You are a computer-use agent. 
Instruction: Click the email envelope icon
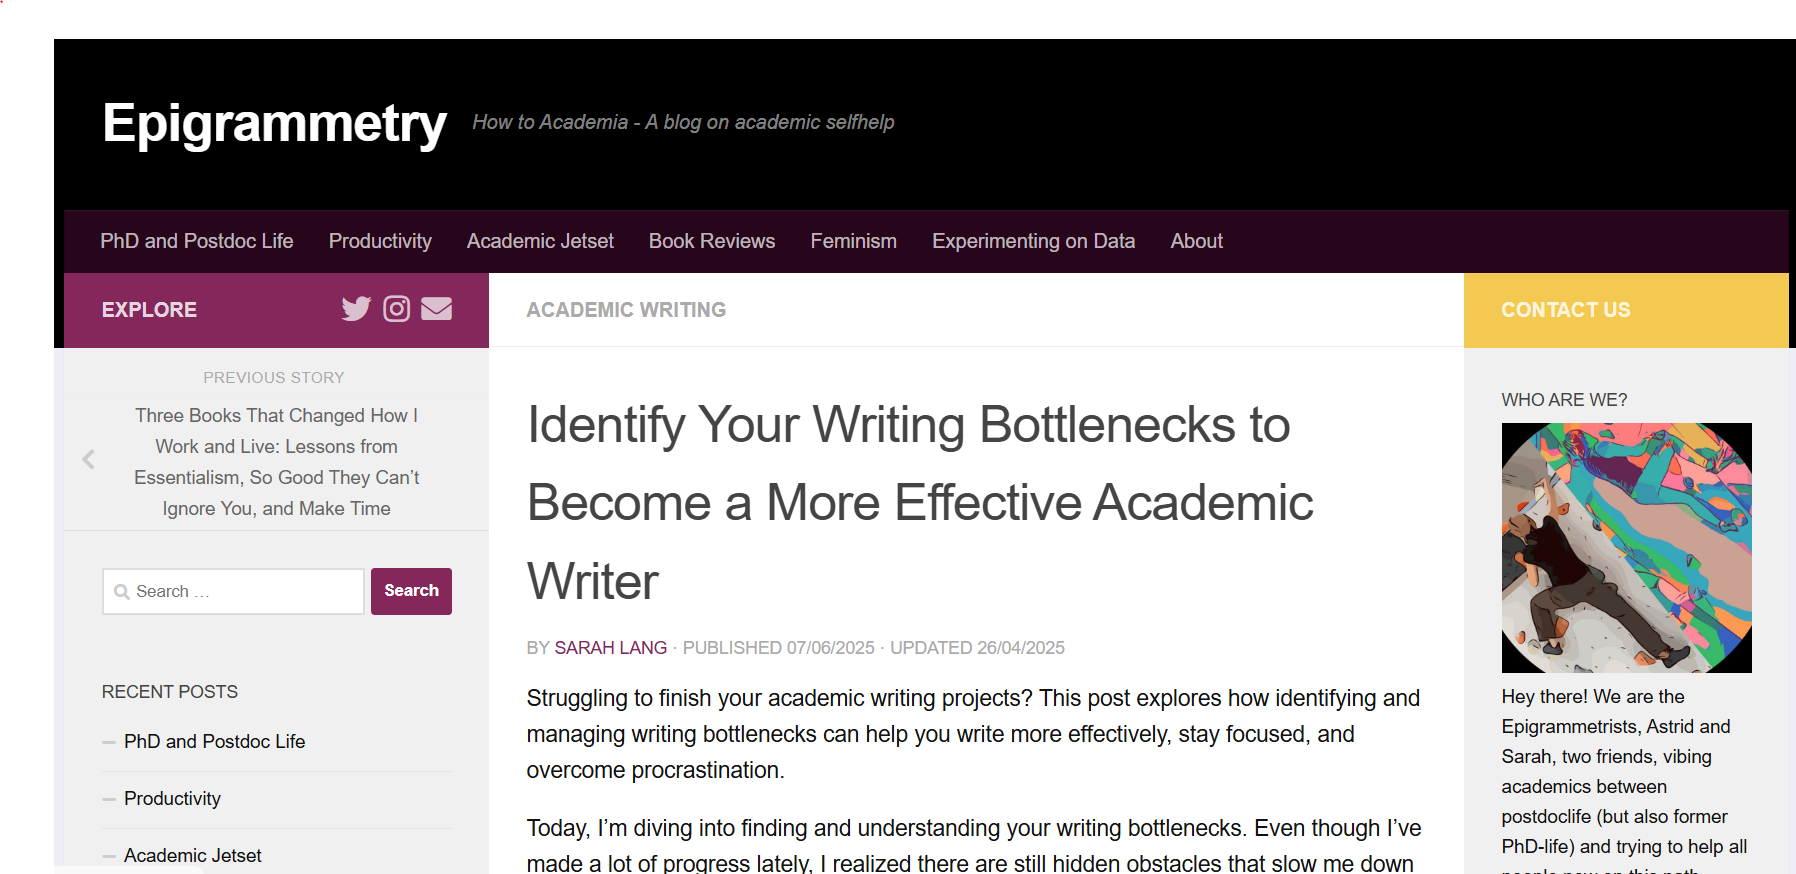pos(436,309)
